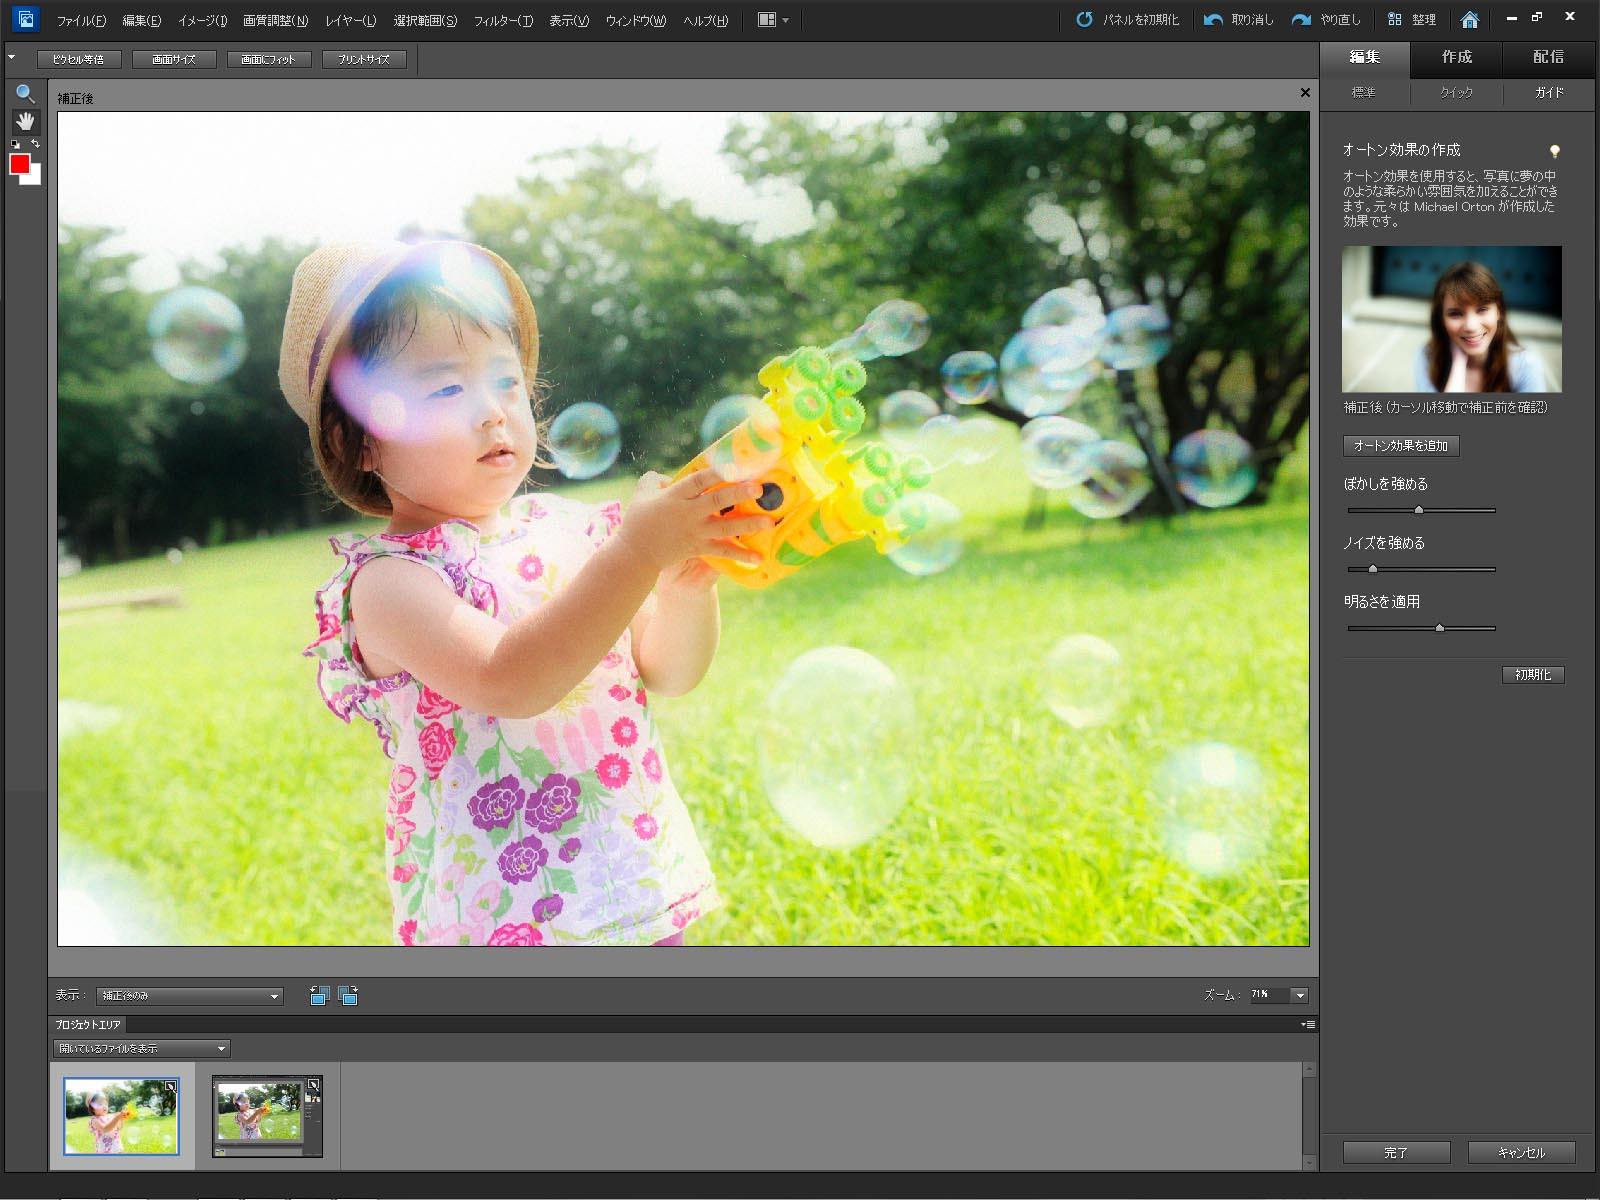The width and height of the screenshot is (1600, 1200).
Task: Click パネルを初期化 reset panels icon
Action: click(x=1084, y=20)
